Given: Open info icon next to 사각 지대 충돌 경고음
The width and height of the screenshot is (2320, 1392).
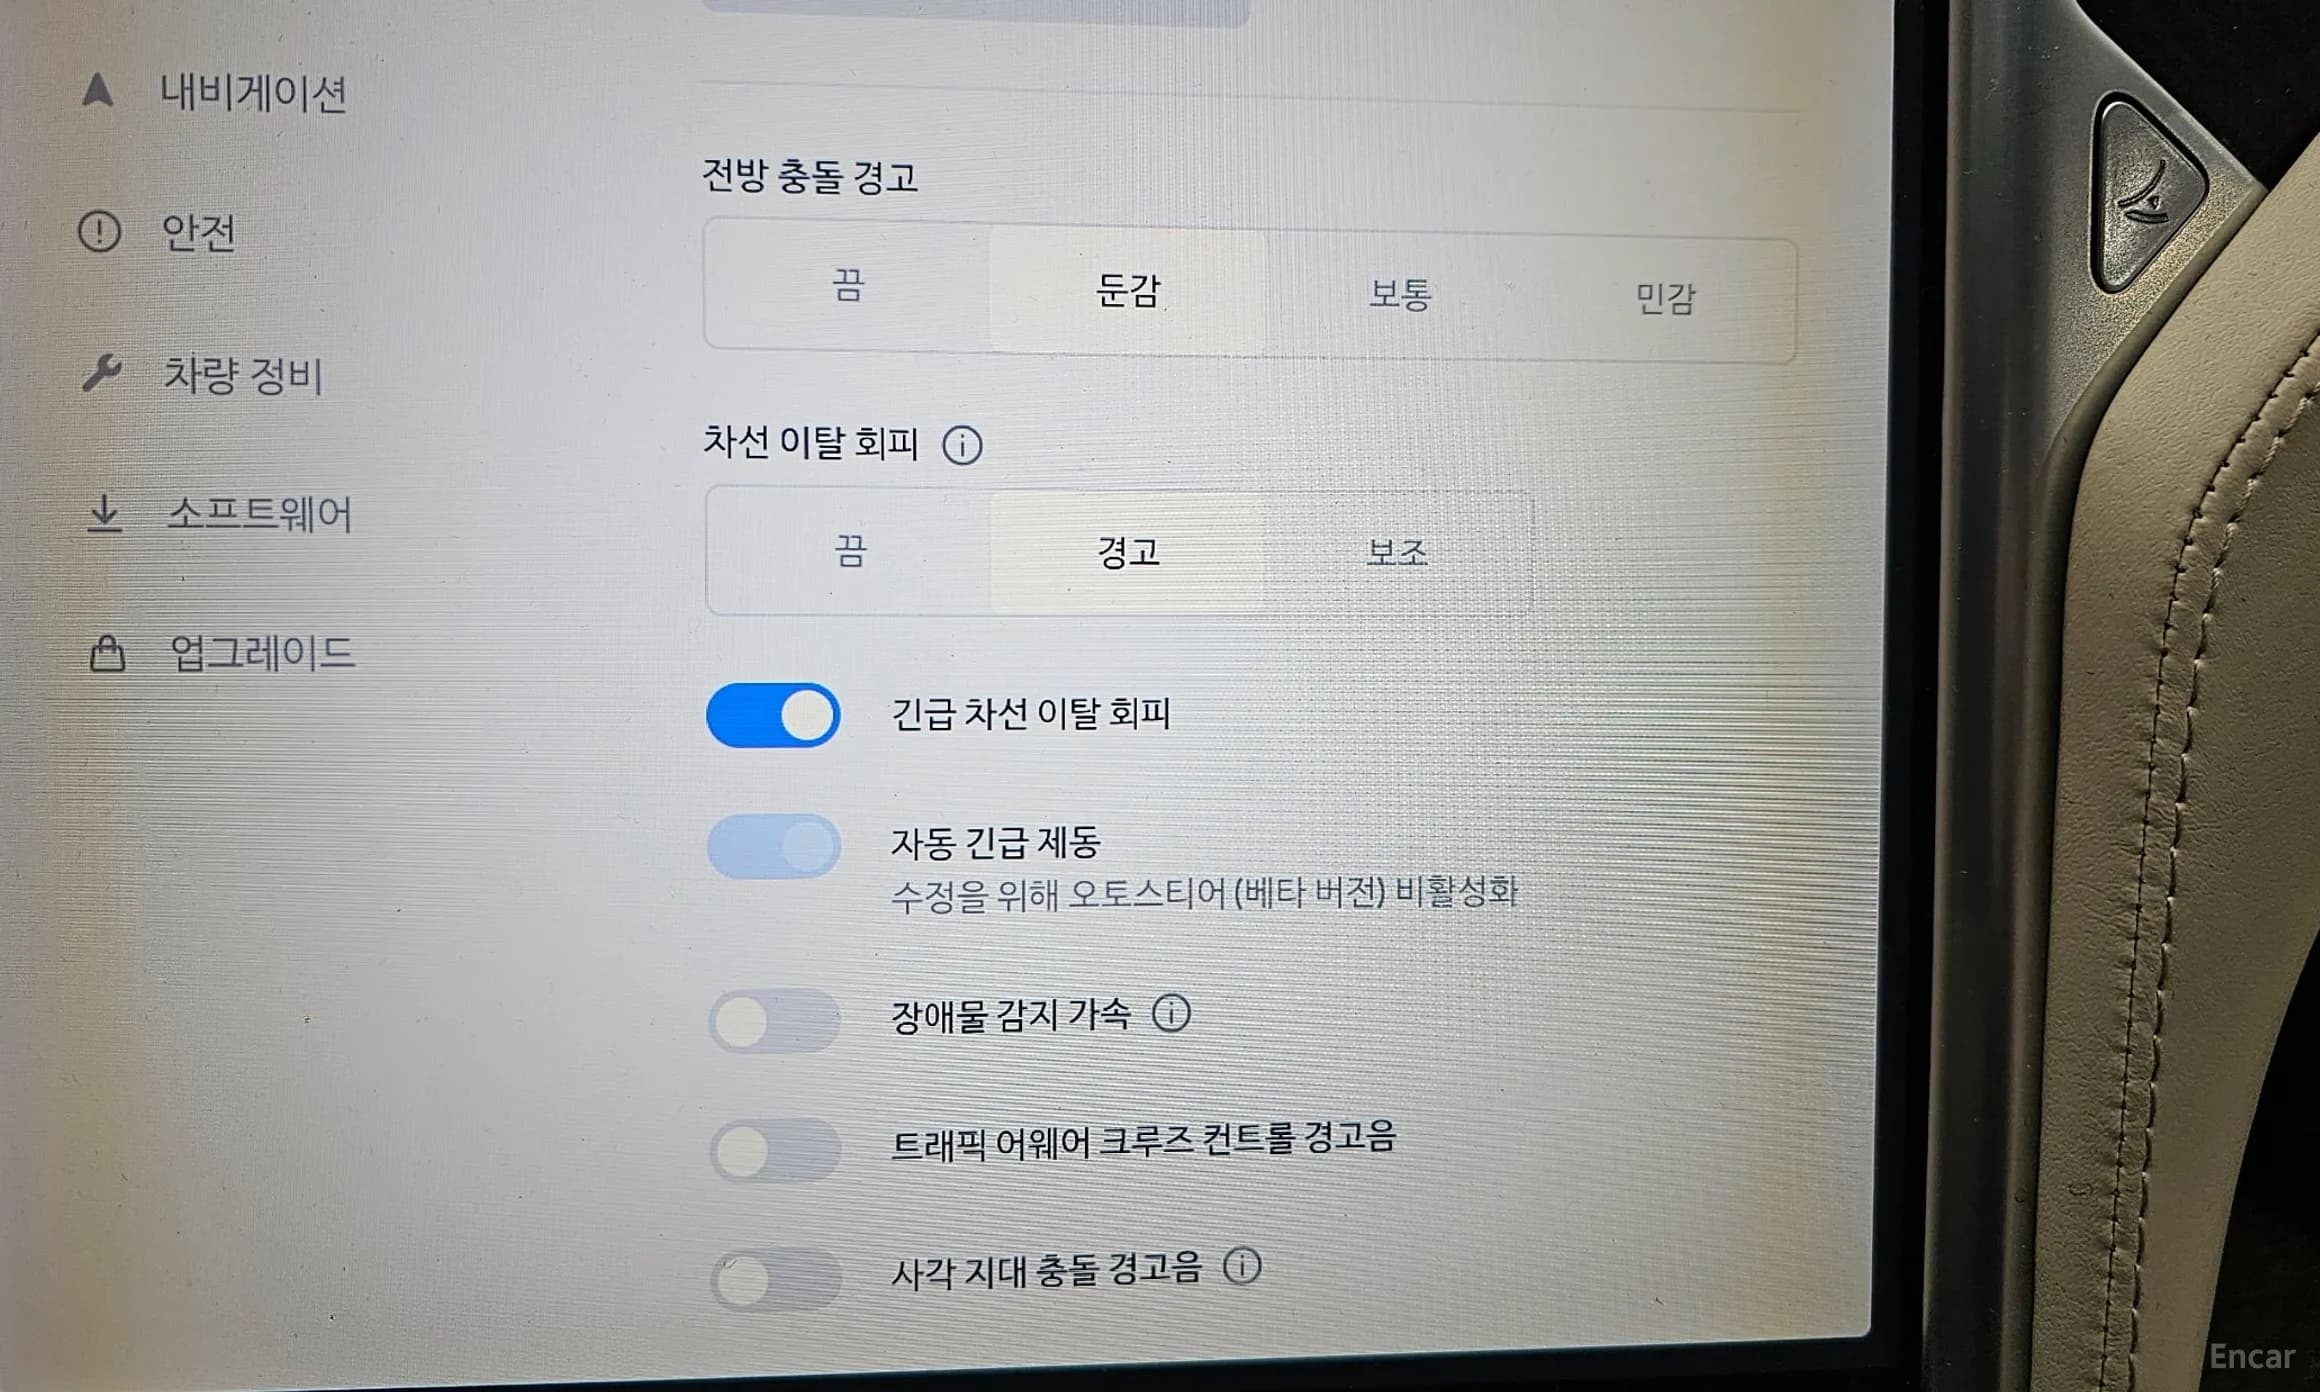Looking at the screenshot, I should pyautogui.click(x=1242, y=1266).
